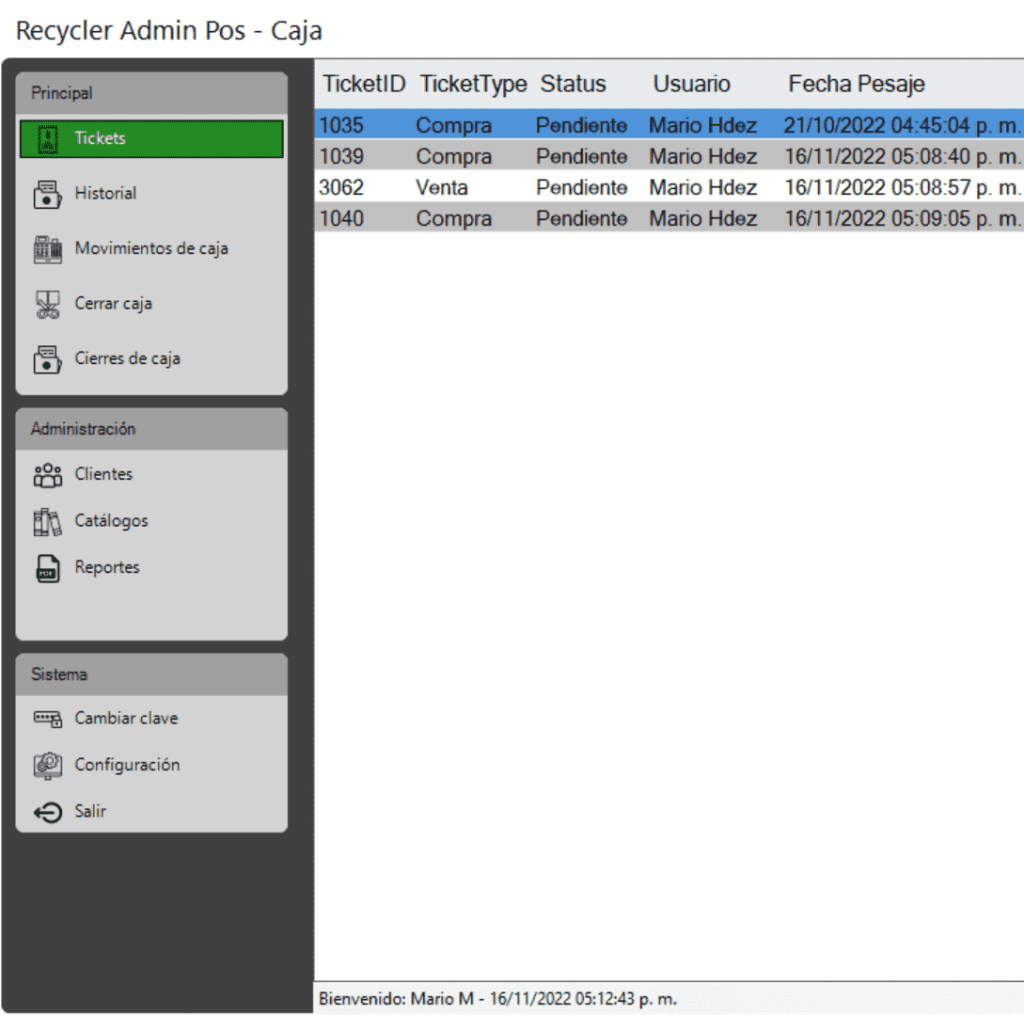Click the Tickets icon in sidebar
Screen dimensions: 1024x1015
point(47,138)
